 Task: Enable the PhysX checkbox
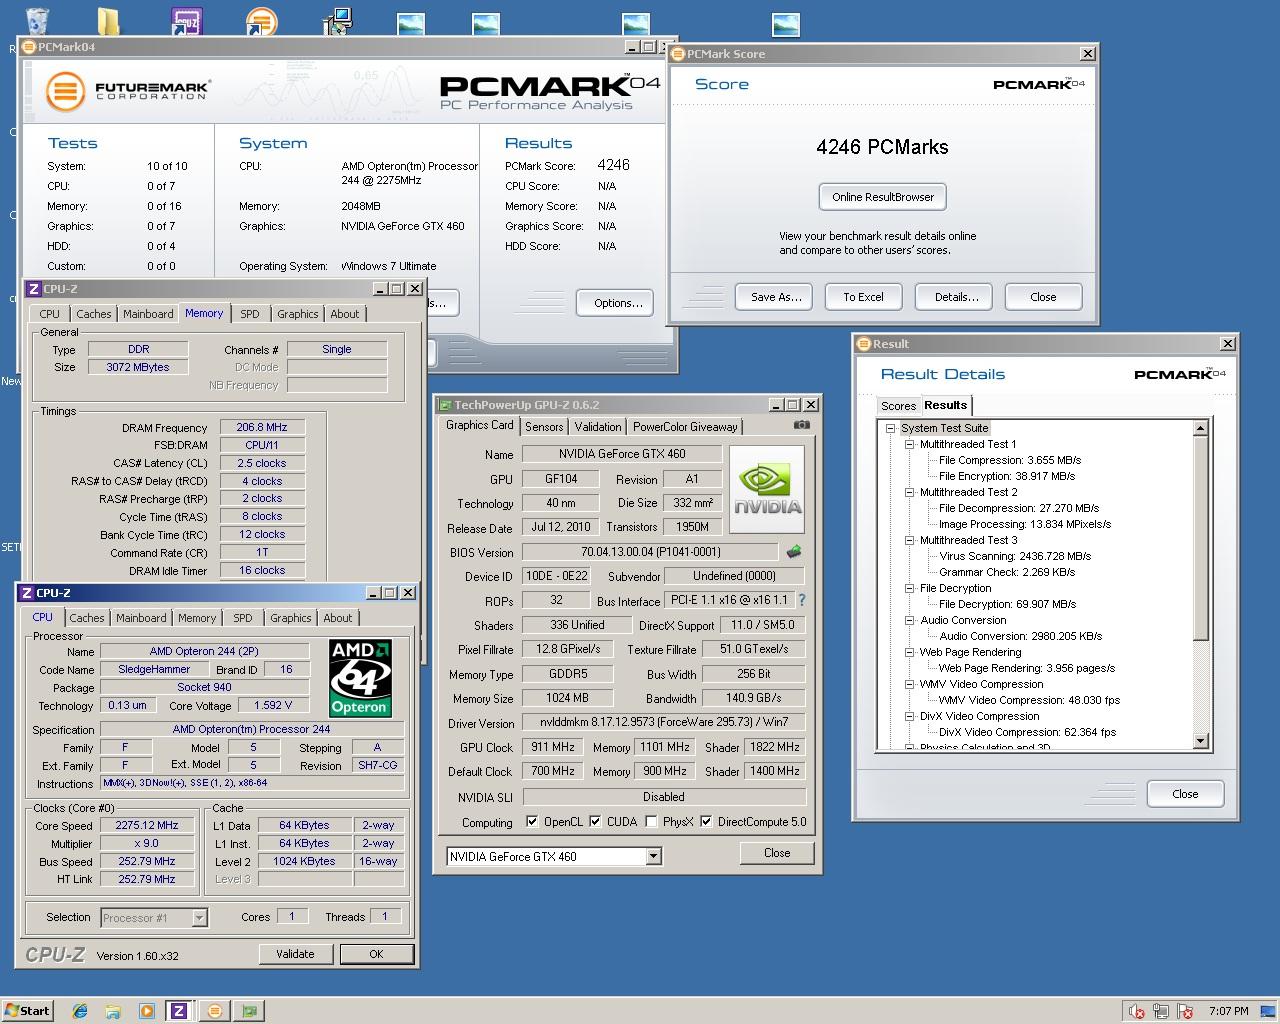pyautogui.click(x=651, y=822)
